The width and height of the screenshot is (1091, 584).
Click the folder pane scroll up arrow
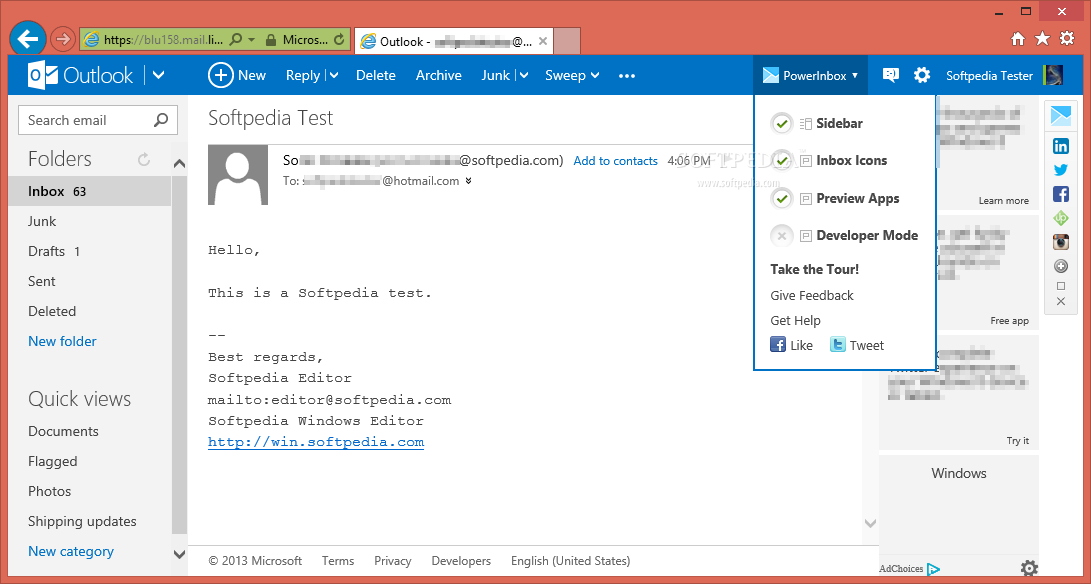pyautogui.click(x=179, y=164)
